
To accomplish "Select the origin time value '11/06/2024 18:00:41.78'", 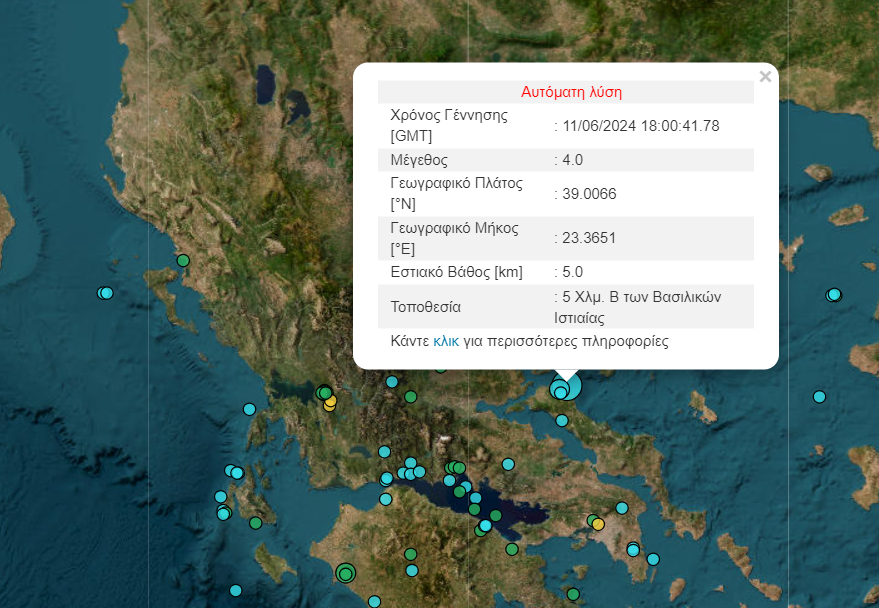I will (x=641, y=126).
